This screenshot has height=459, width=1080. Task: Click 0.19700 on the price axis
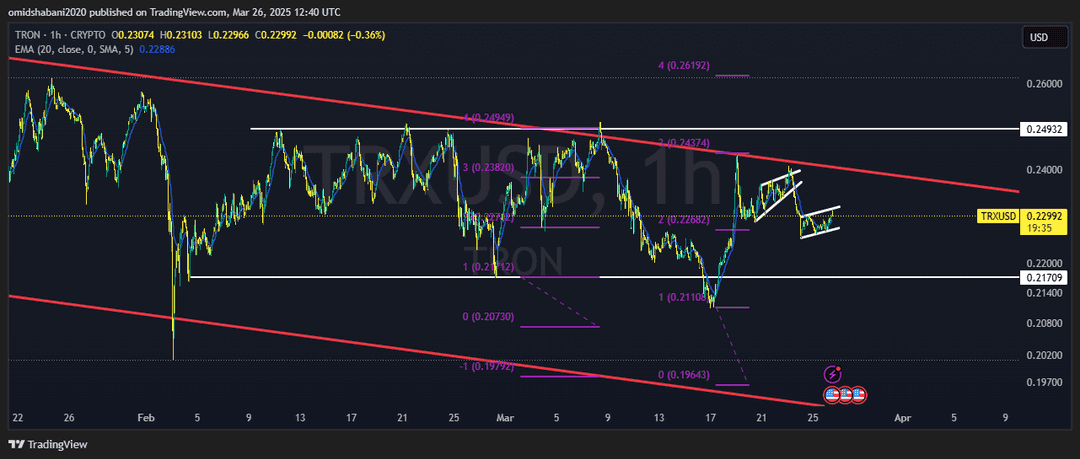pyautogui.click(x=1043, y=382)
